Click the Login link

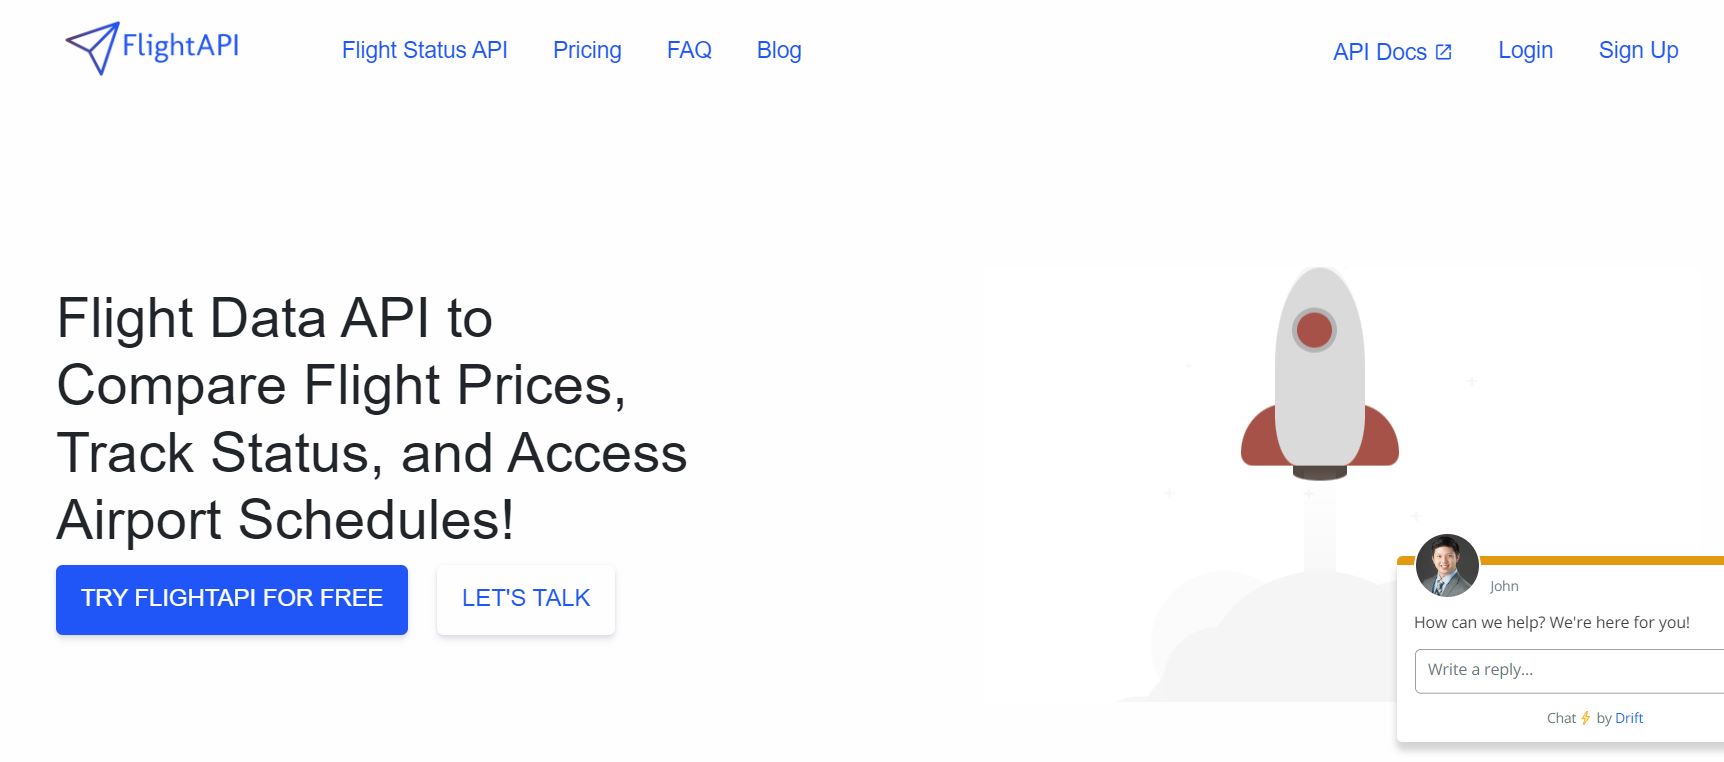tap(1525, 50)
